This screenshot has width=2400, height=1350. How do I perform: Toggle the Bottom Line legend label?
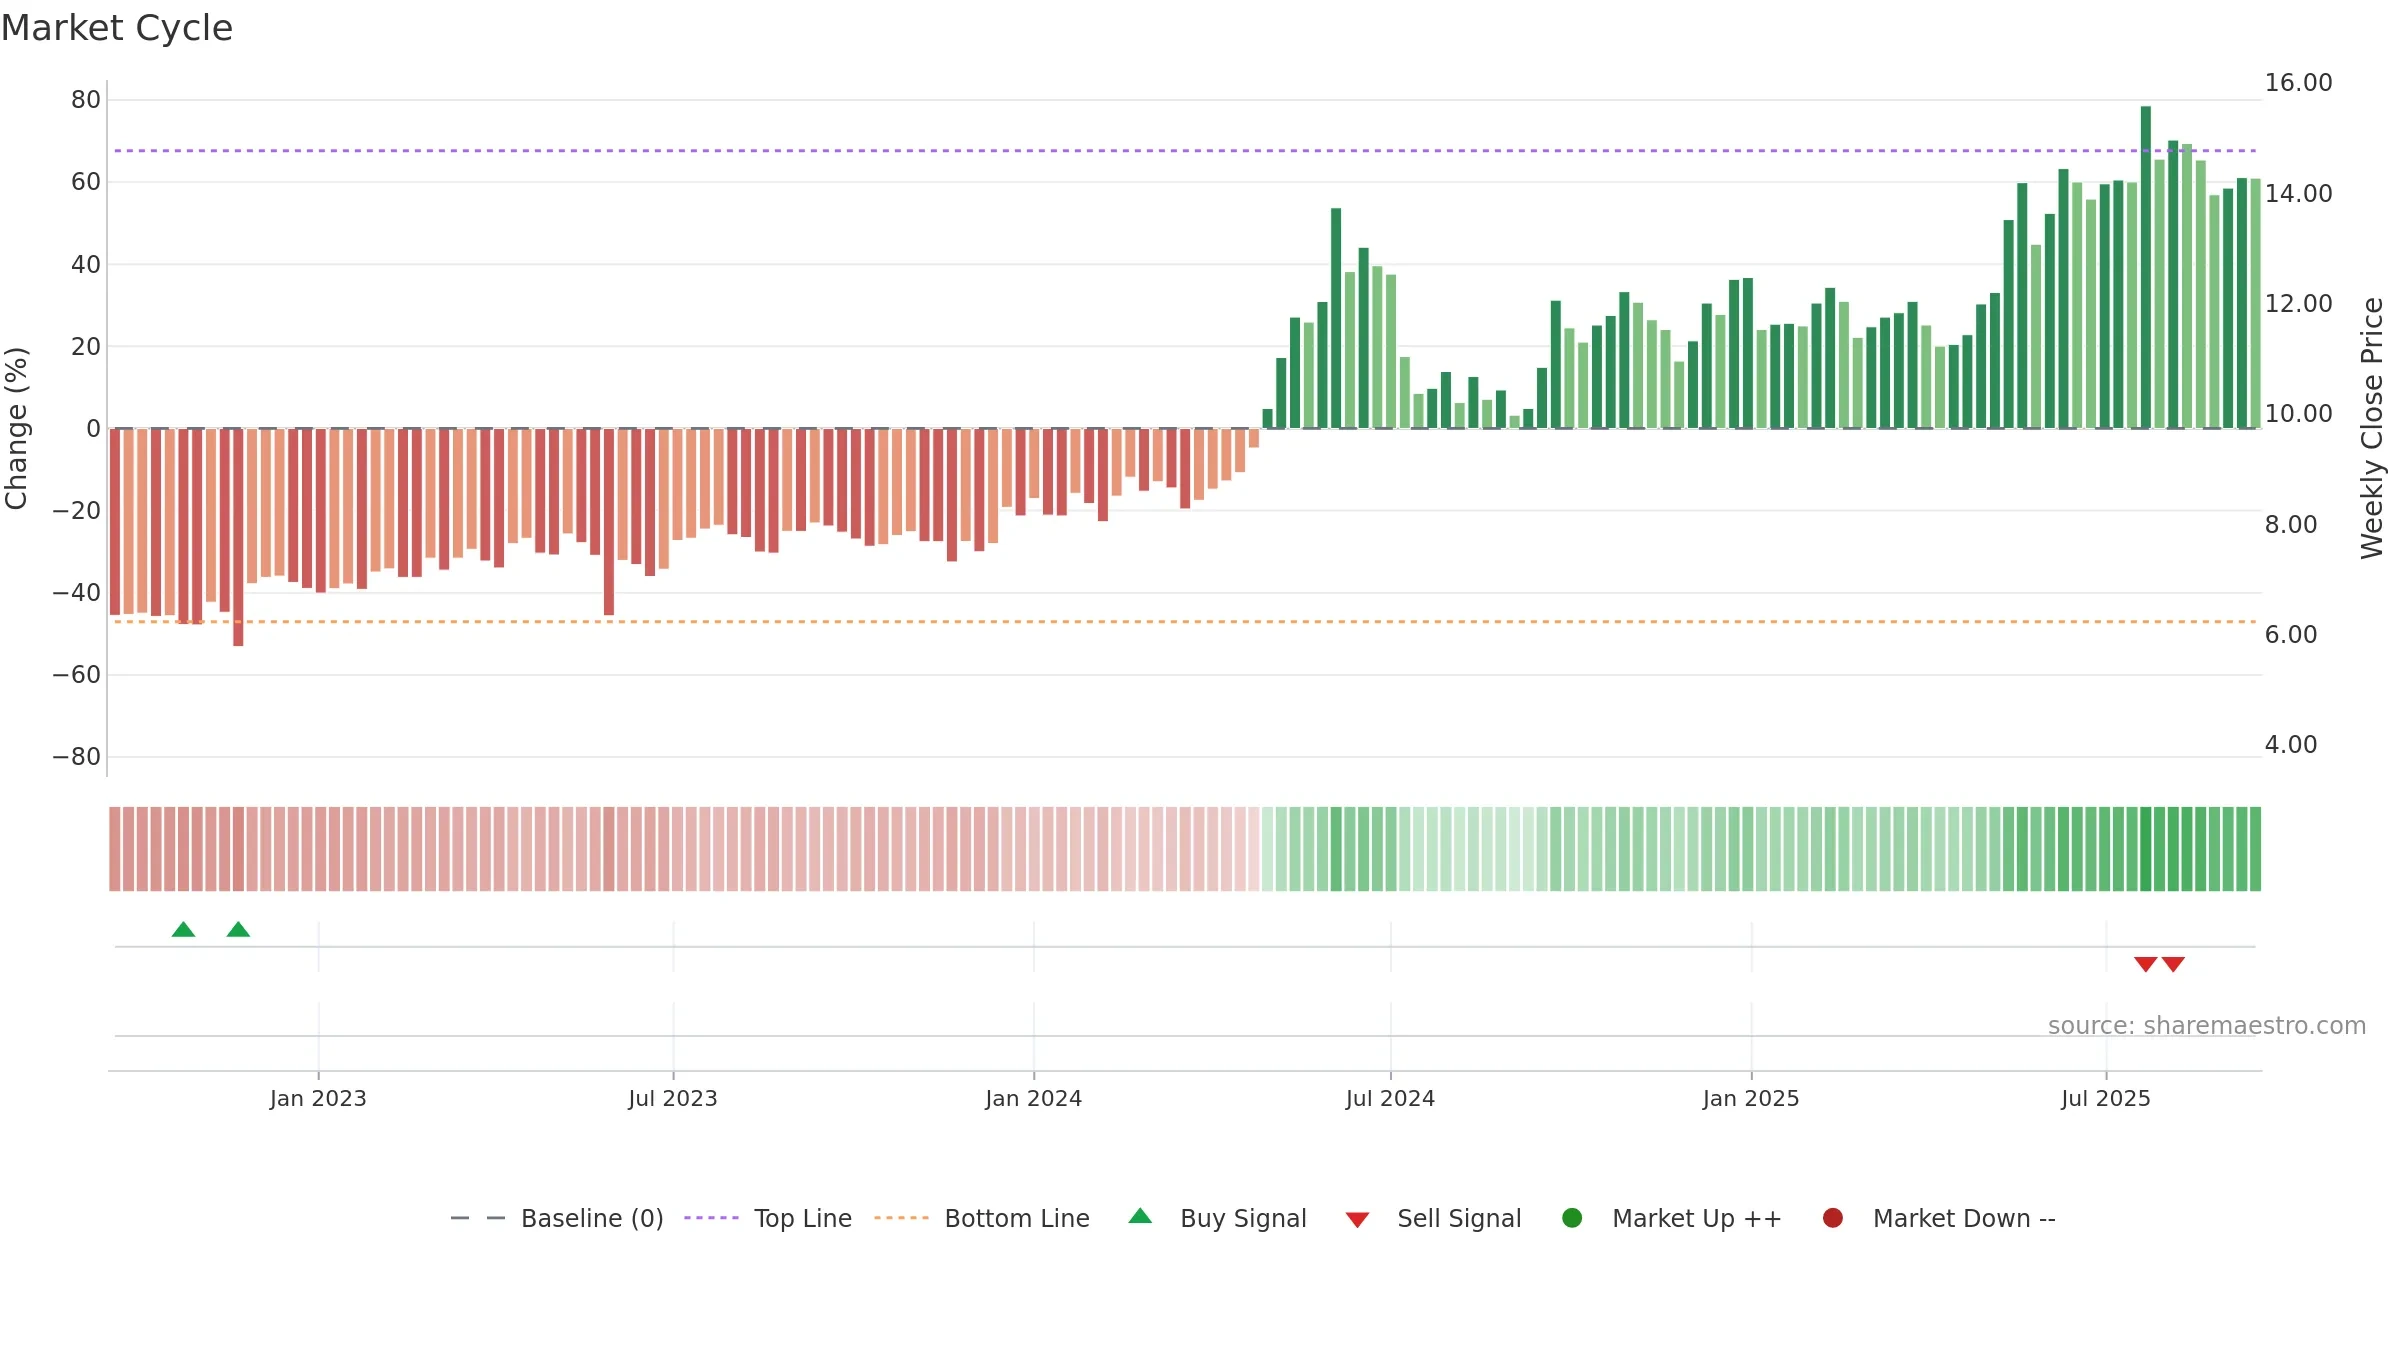[x=1017, y=1218]
